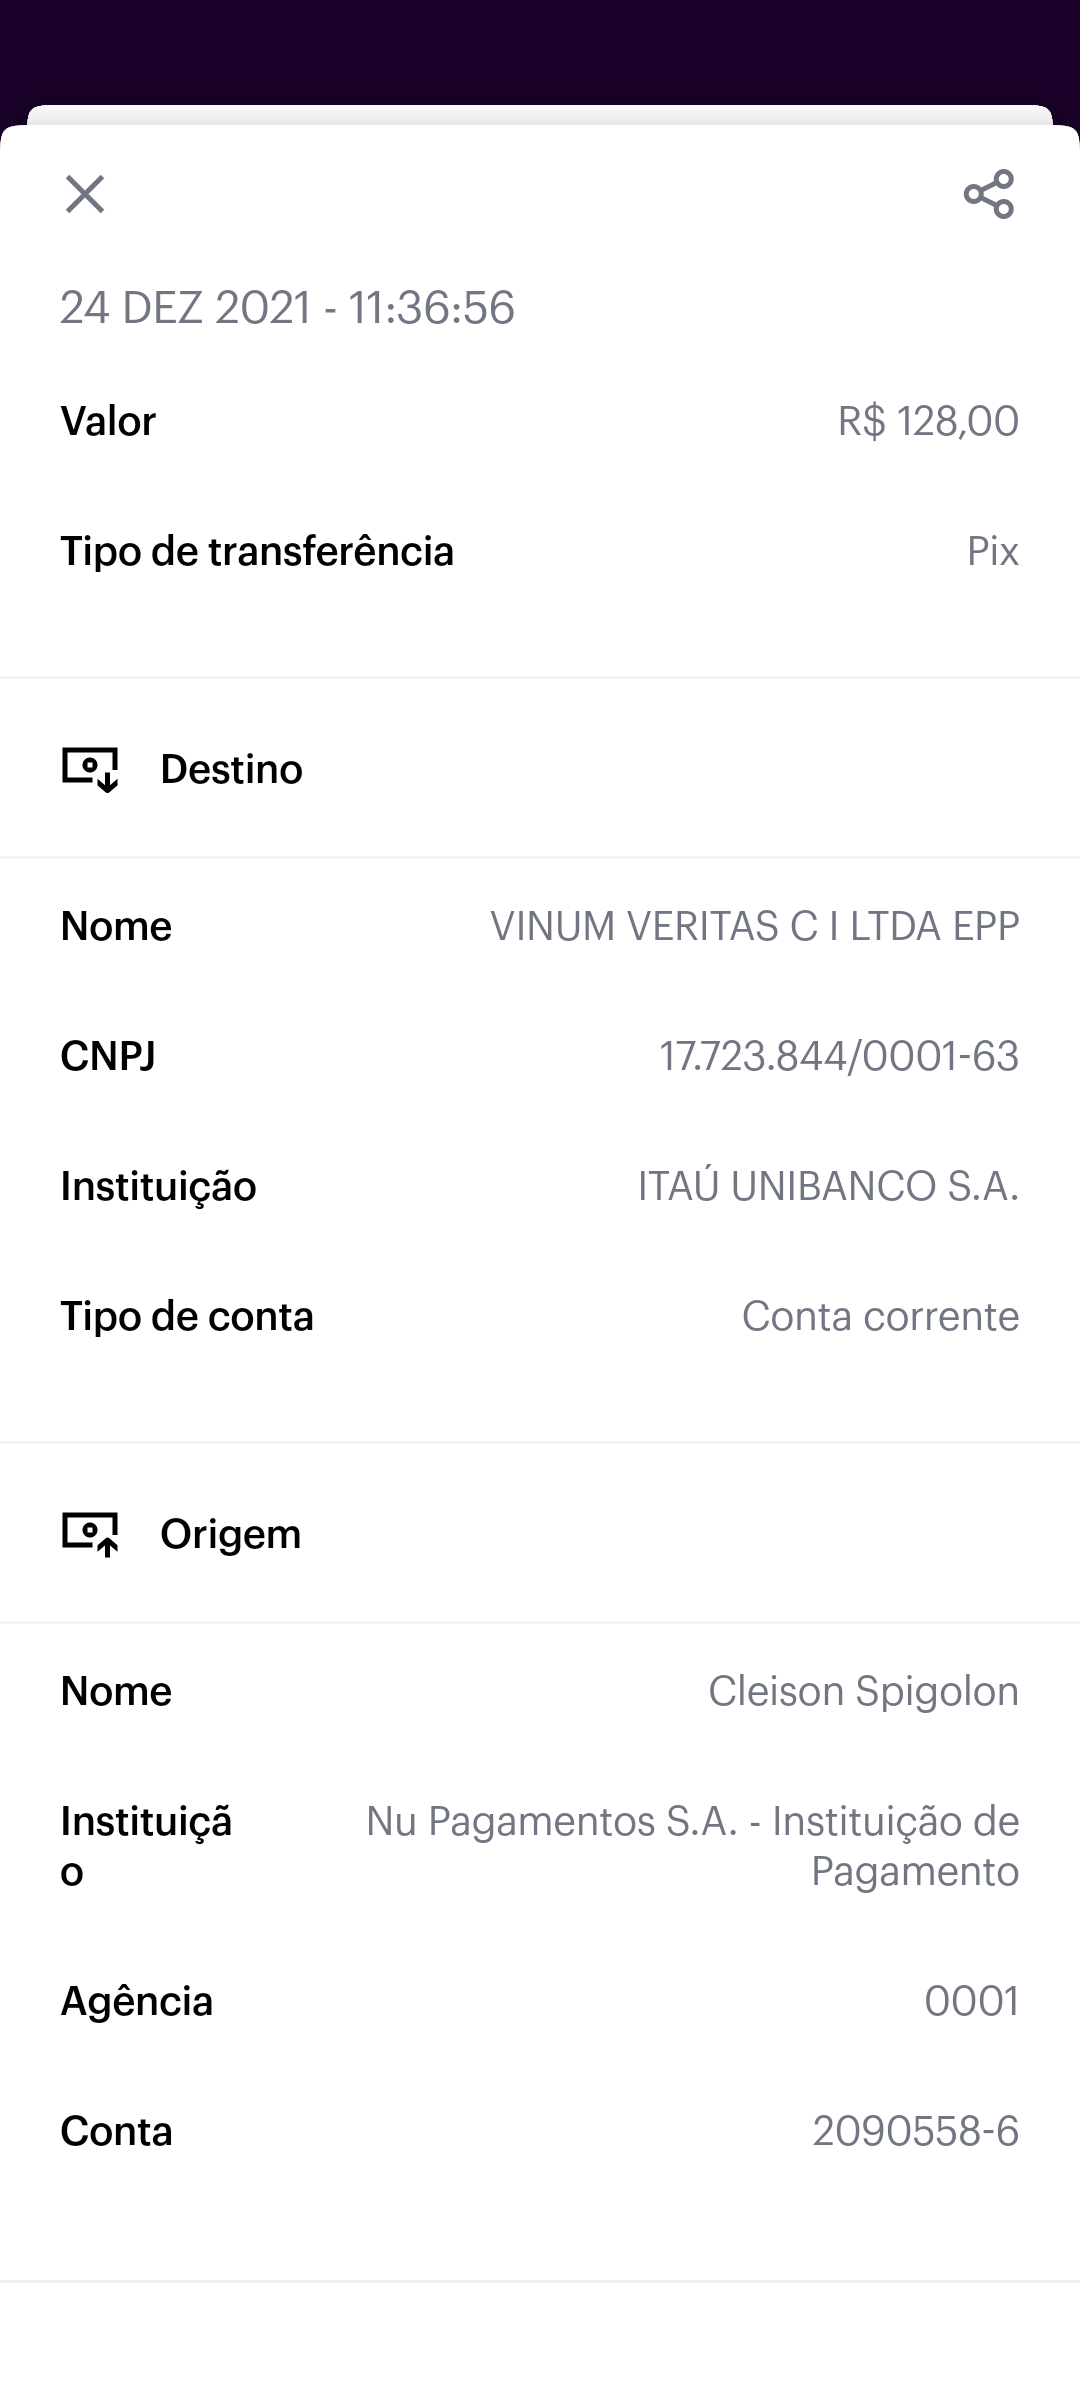
Task: Select the Destino section header
Action: coord(231,769)
